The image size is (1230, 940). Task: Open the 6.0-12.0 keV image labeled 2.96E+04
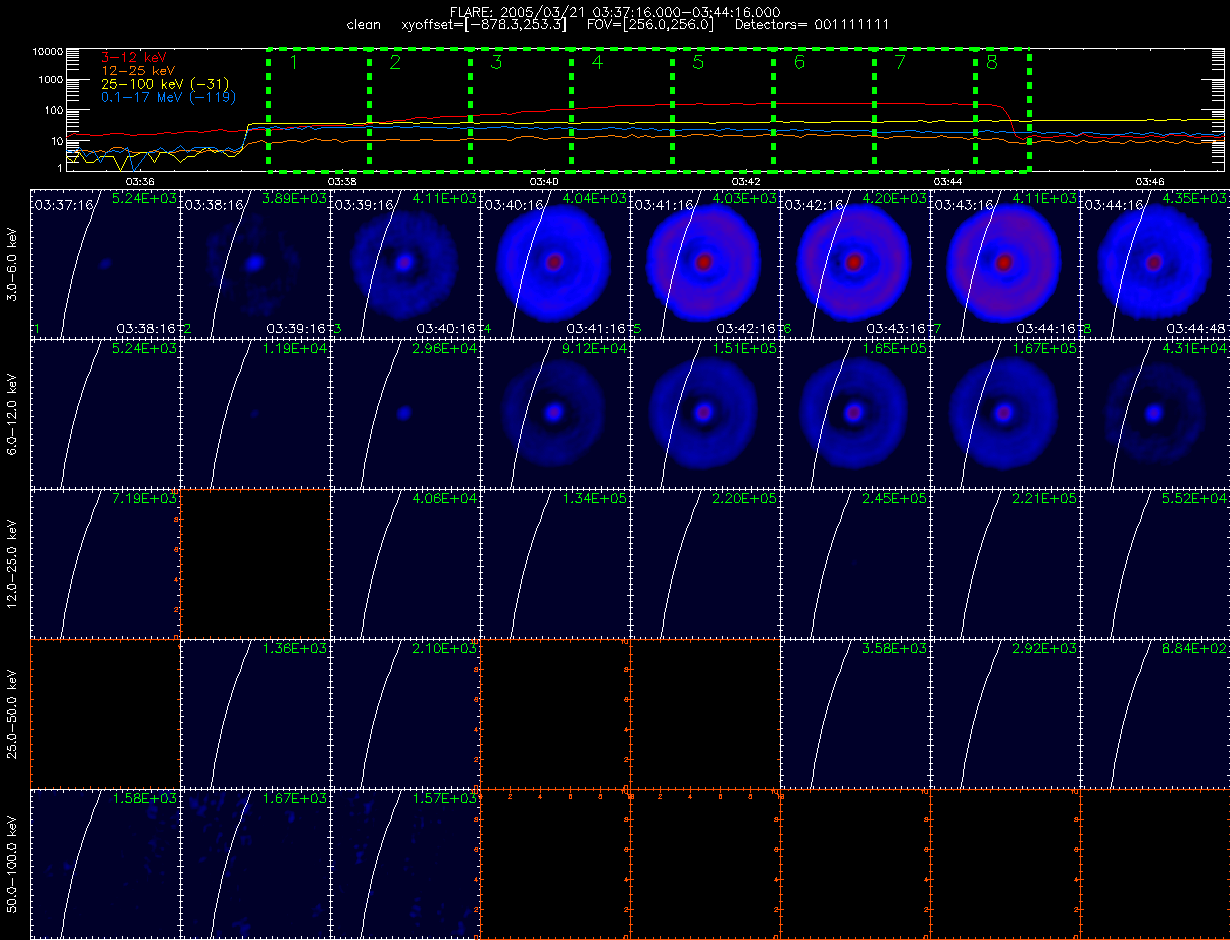click(x=405, y=413)
